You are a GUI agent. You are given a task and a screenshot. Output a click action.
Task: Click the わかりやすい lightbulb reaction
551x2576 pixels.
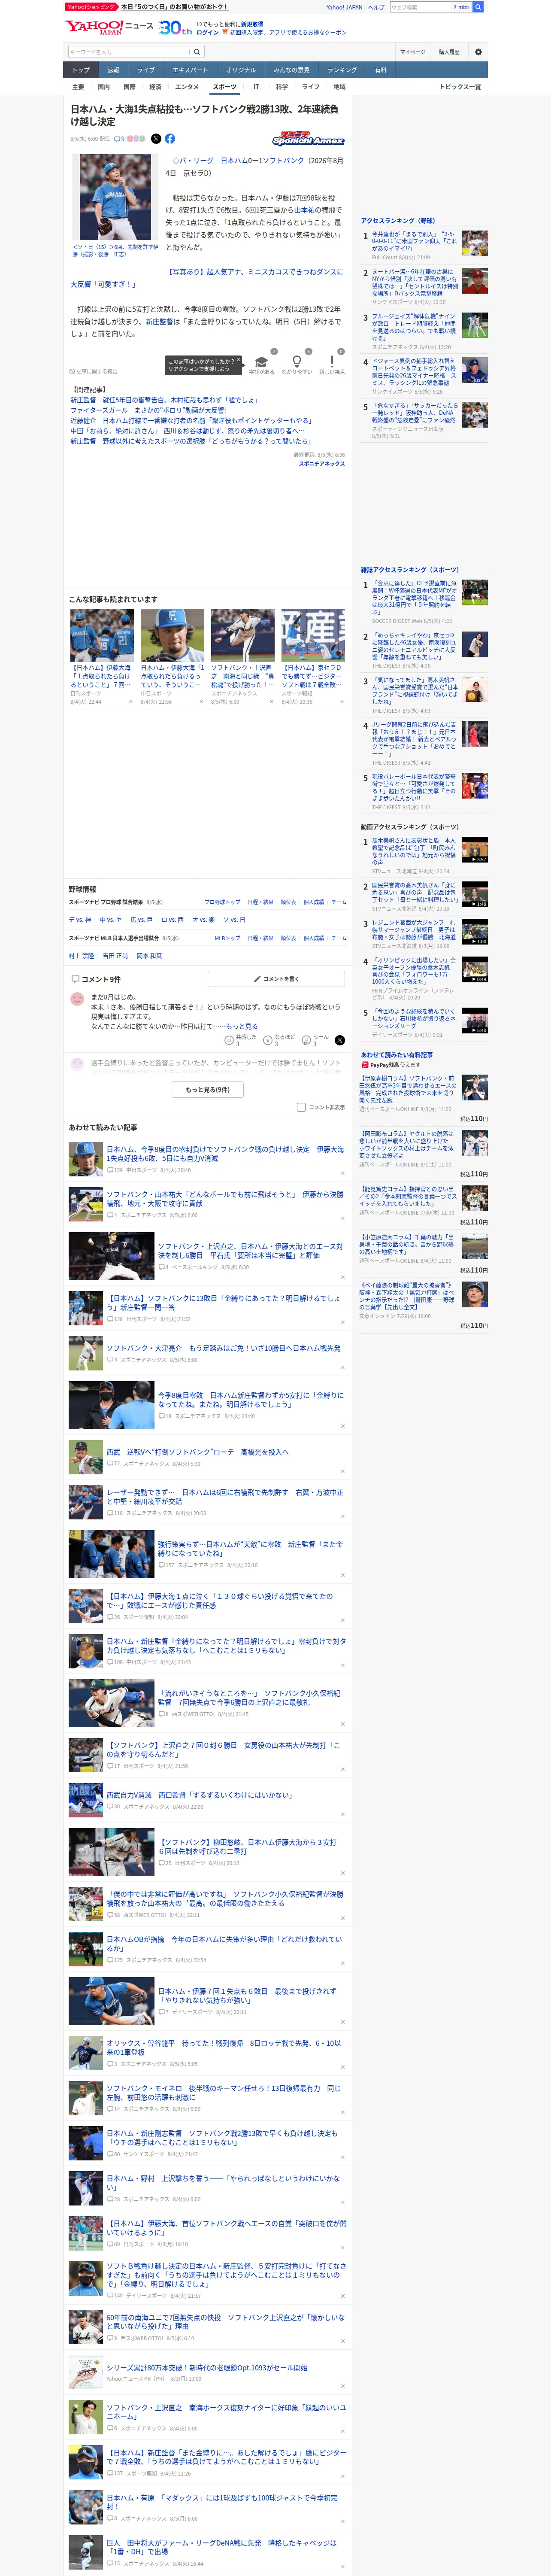point(297,365)
